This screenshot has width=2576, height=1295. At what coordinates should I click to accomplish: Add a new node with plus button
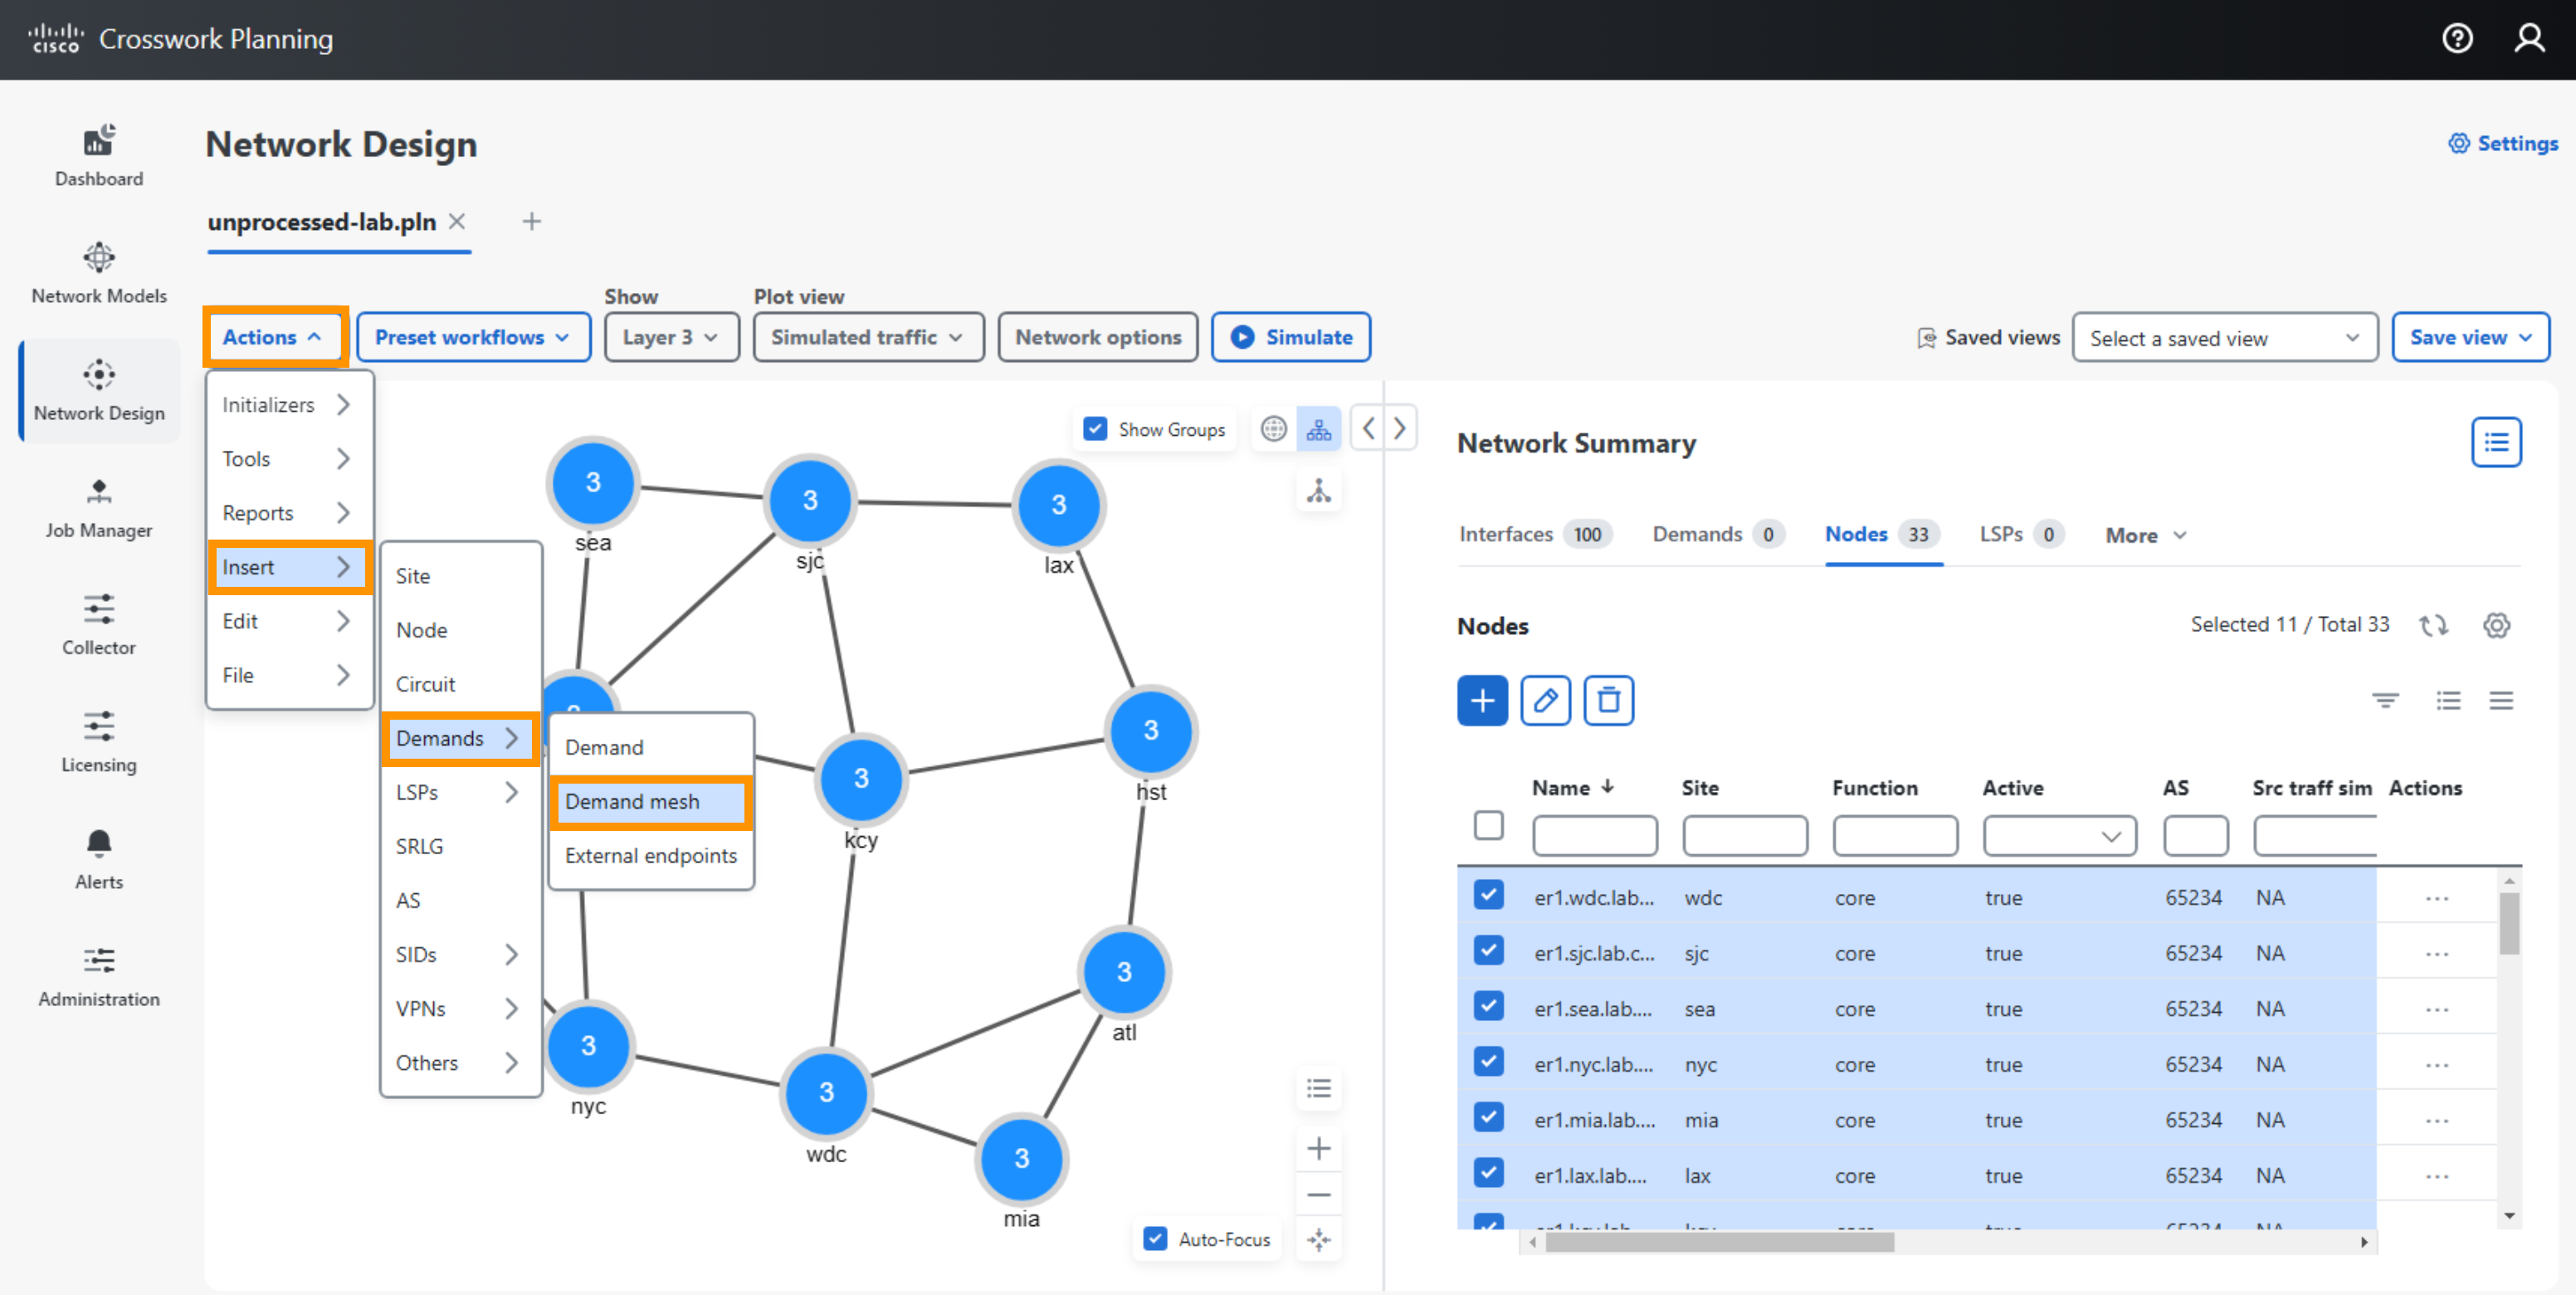1482,700
